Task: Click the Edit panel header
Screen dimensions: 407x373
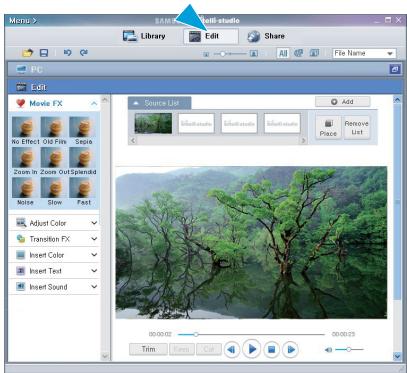Action: 205,87
